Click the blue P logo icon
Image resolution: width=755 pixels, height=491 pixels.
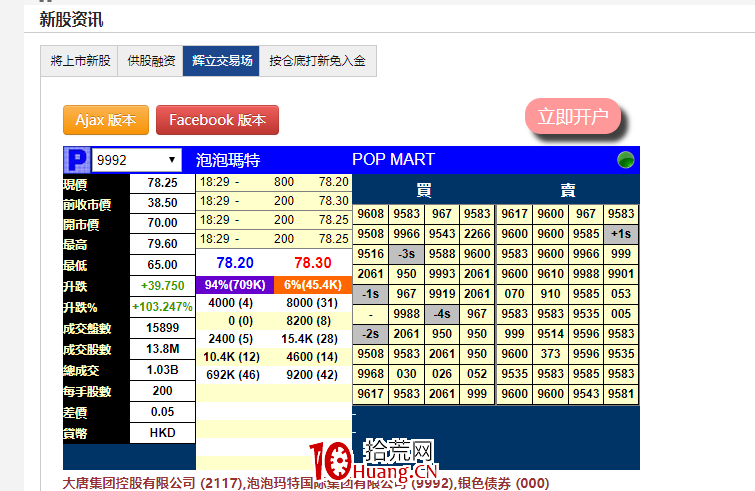tap(77, 160)
